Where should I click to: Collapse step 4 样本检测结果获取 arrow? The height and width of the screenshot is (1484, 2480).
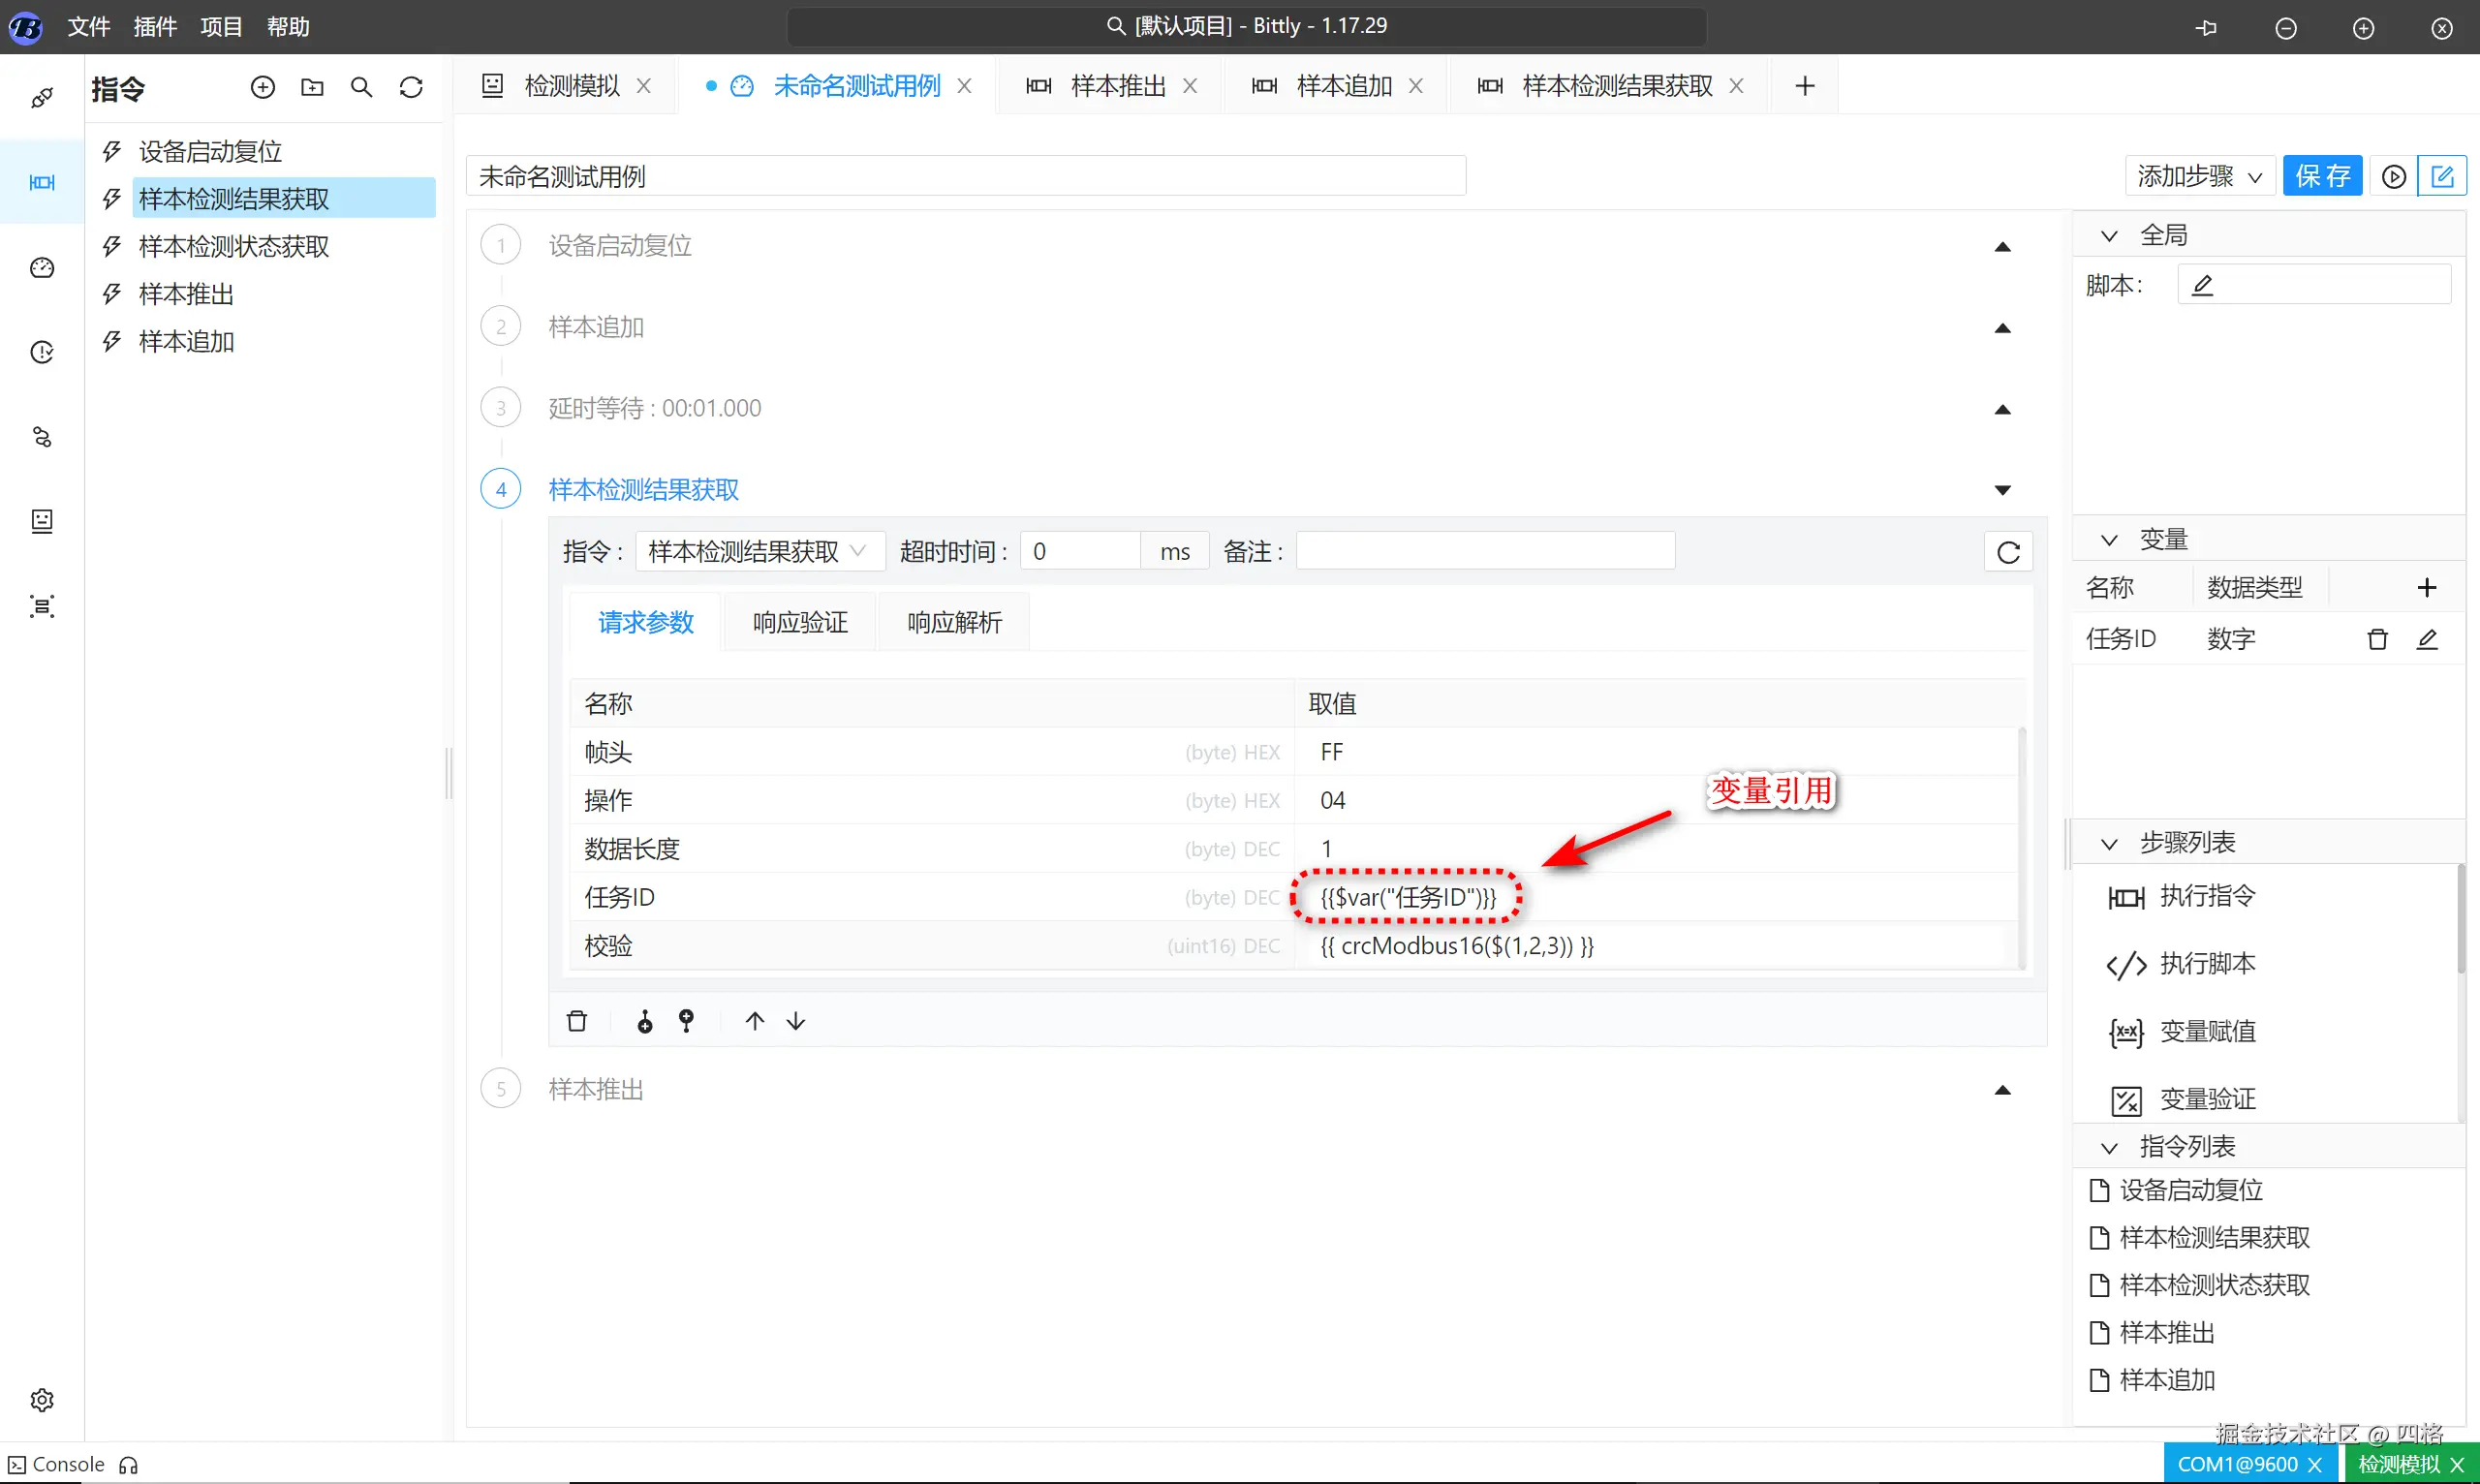2002,490
